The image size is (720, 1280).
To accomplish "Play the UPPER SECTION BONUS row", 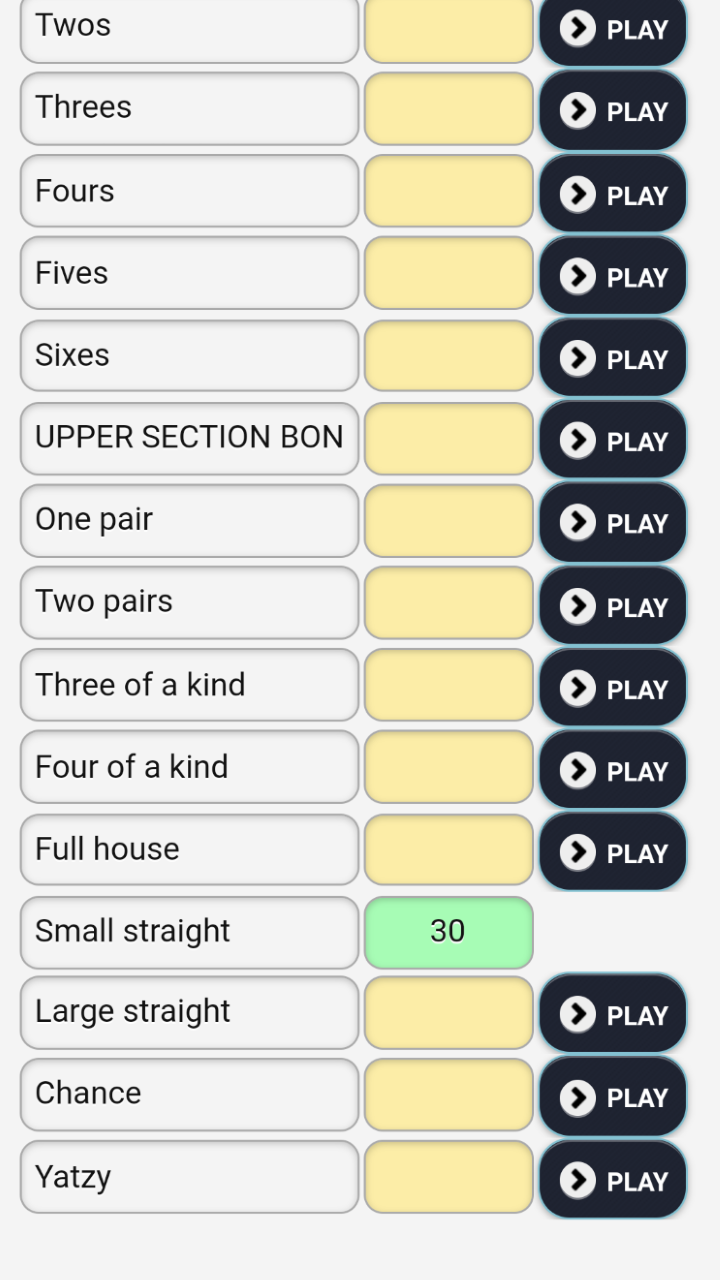I will [612, 441].
